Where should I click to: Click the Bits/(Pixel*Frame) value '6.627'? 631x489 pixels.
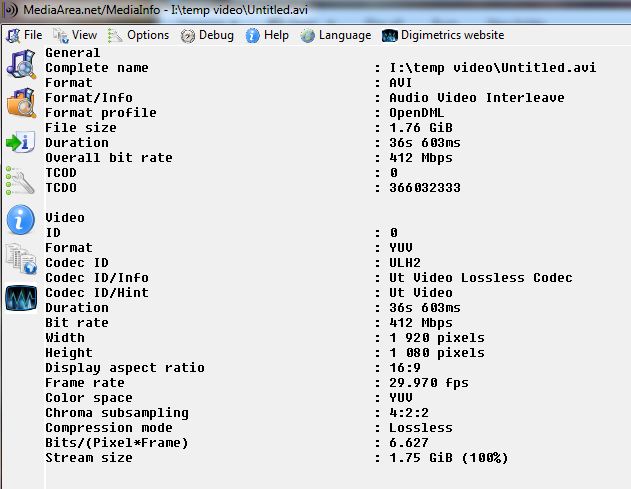coord(409,443)
